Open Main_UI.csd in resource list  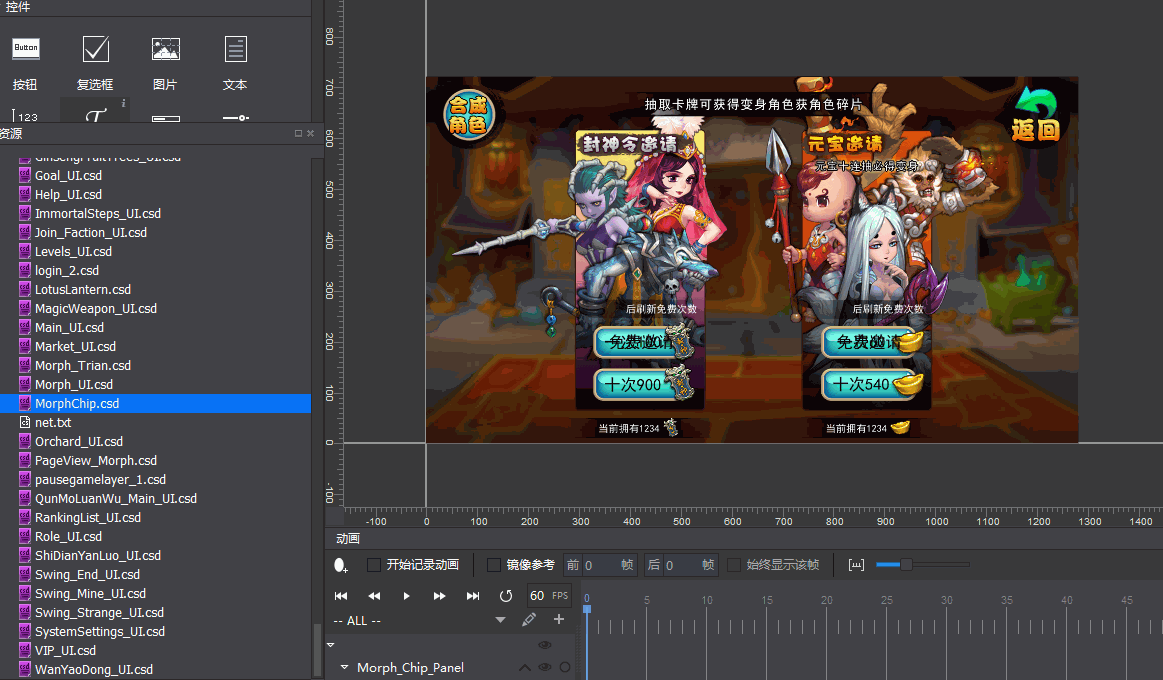click(69, 327)
